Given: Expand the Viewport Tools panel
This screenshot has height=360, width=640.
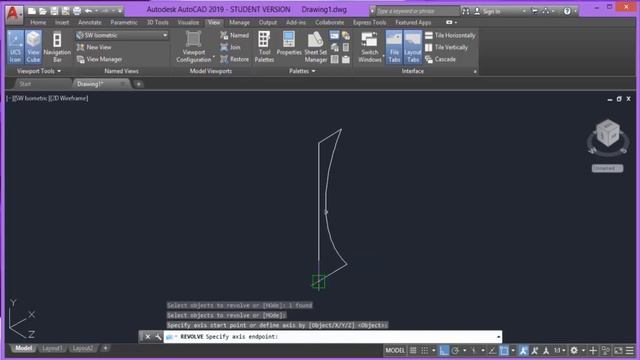Looking at the screenshot, I should click(39, 71).
